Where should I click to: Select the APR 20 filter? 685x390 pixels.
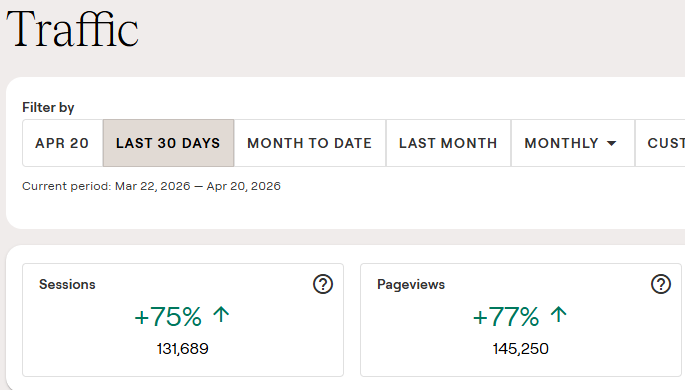click(62, 143)
